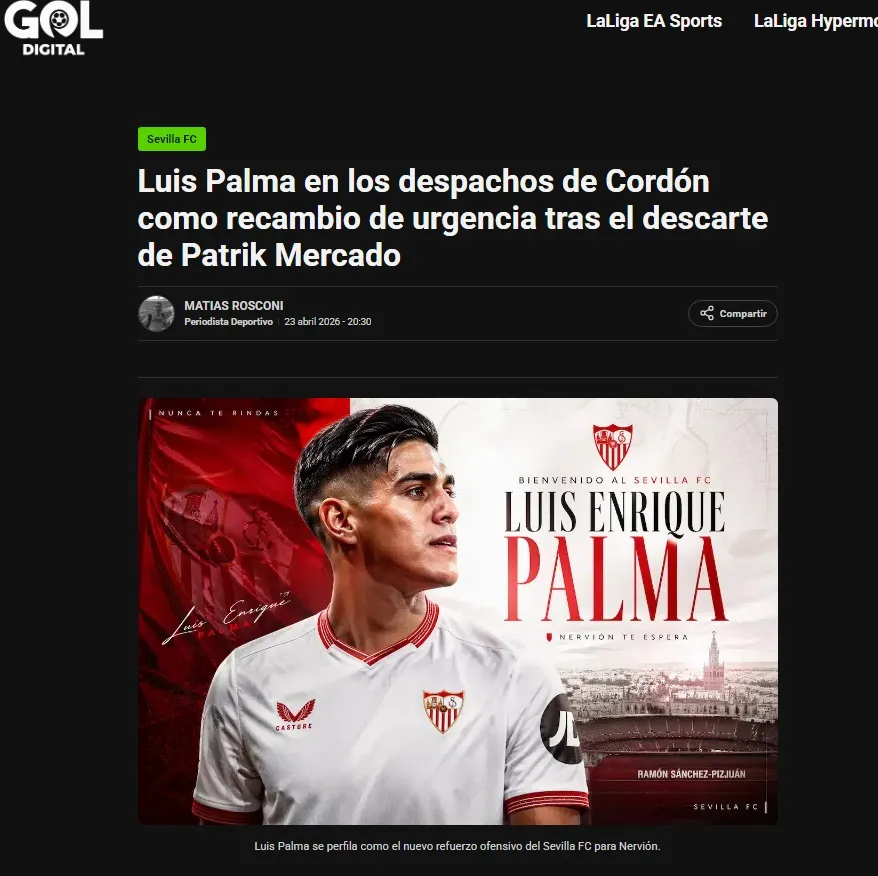Click the green Sevilla FC category tag

[172, 139]
